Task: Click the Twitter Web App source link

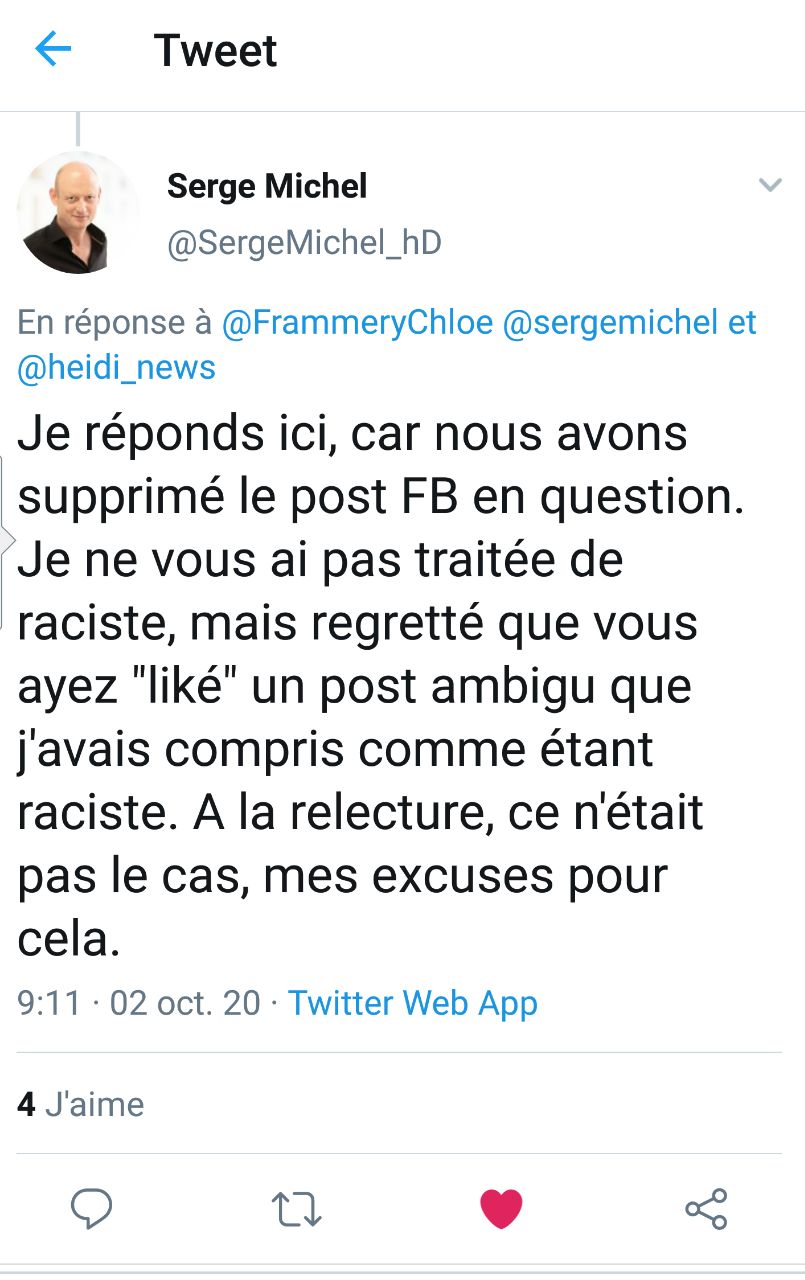Action: point(413,1003)
